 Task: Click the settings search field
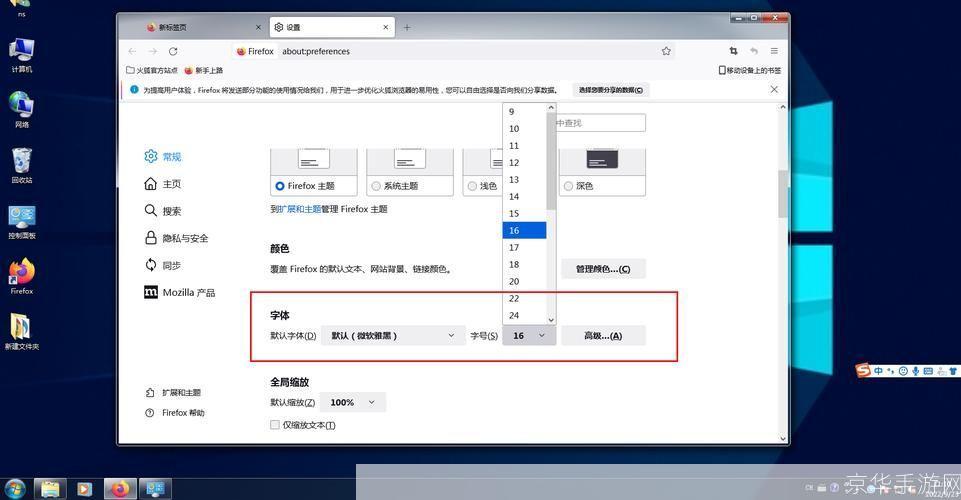point(599,123)
